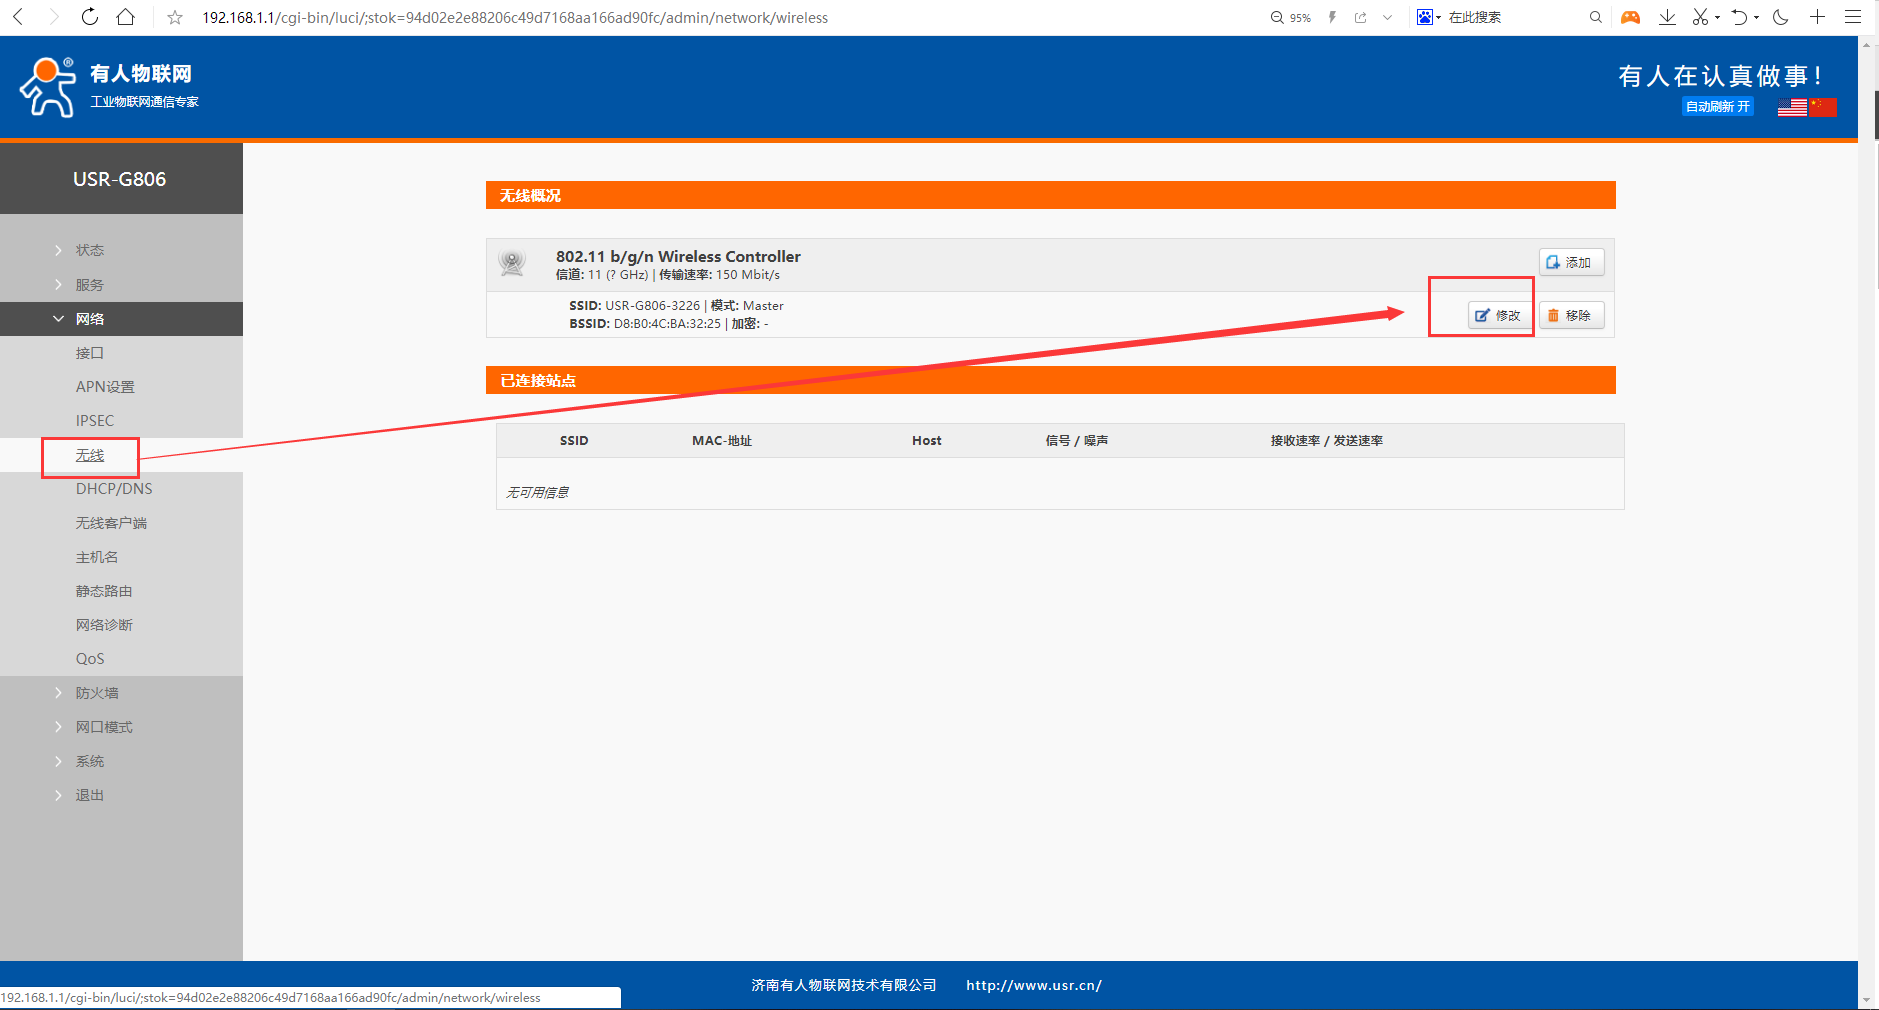Image resolution: width=1879 pixels, height=1010 pixels.
Task: Reload the page with browser refresh icon
Action: click(x=90, y=17)
